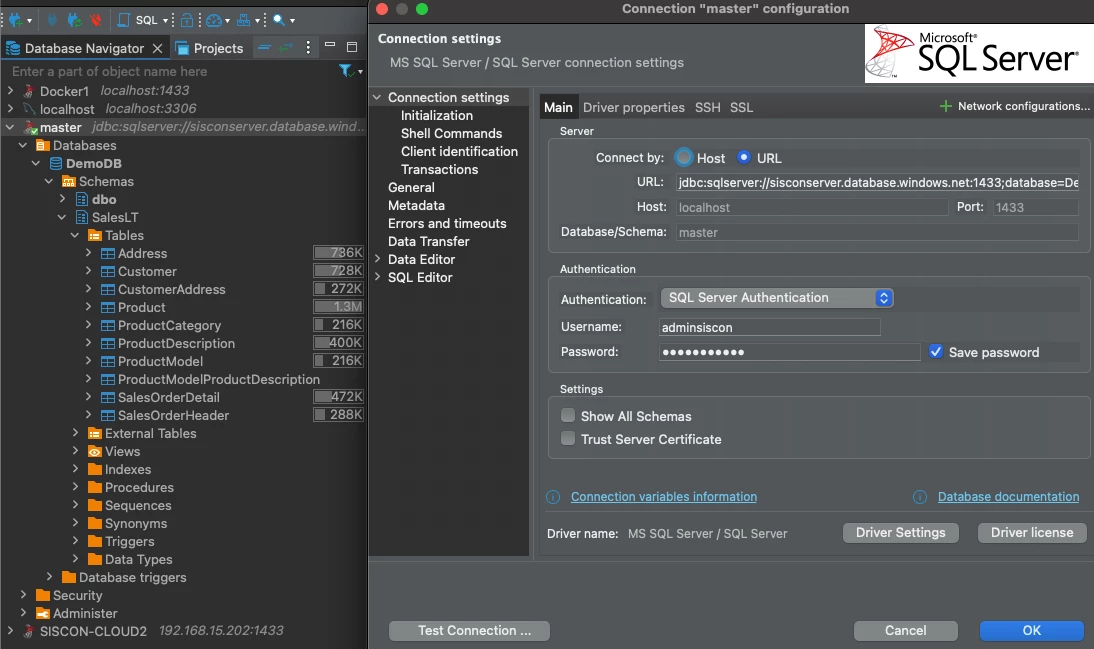Click the Administer folder icon
This screenshot has height=649, width=1094.
pos(43,613)
